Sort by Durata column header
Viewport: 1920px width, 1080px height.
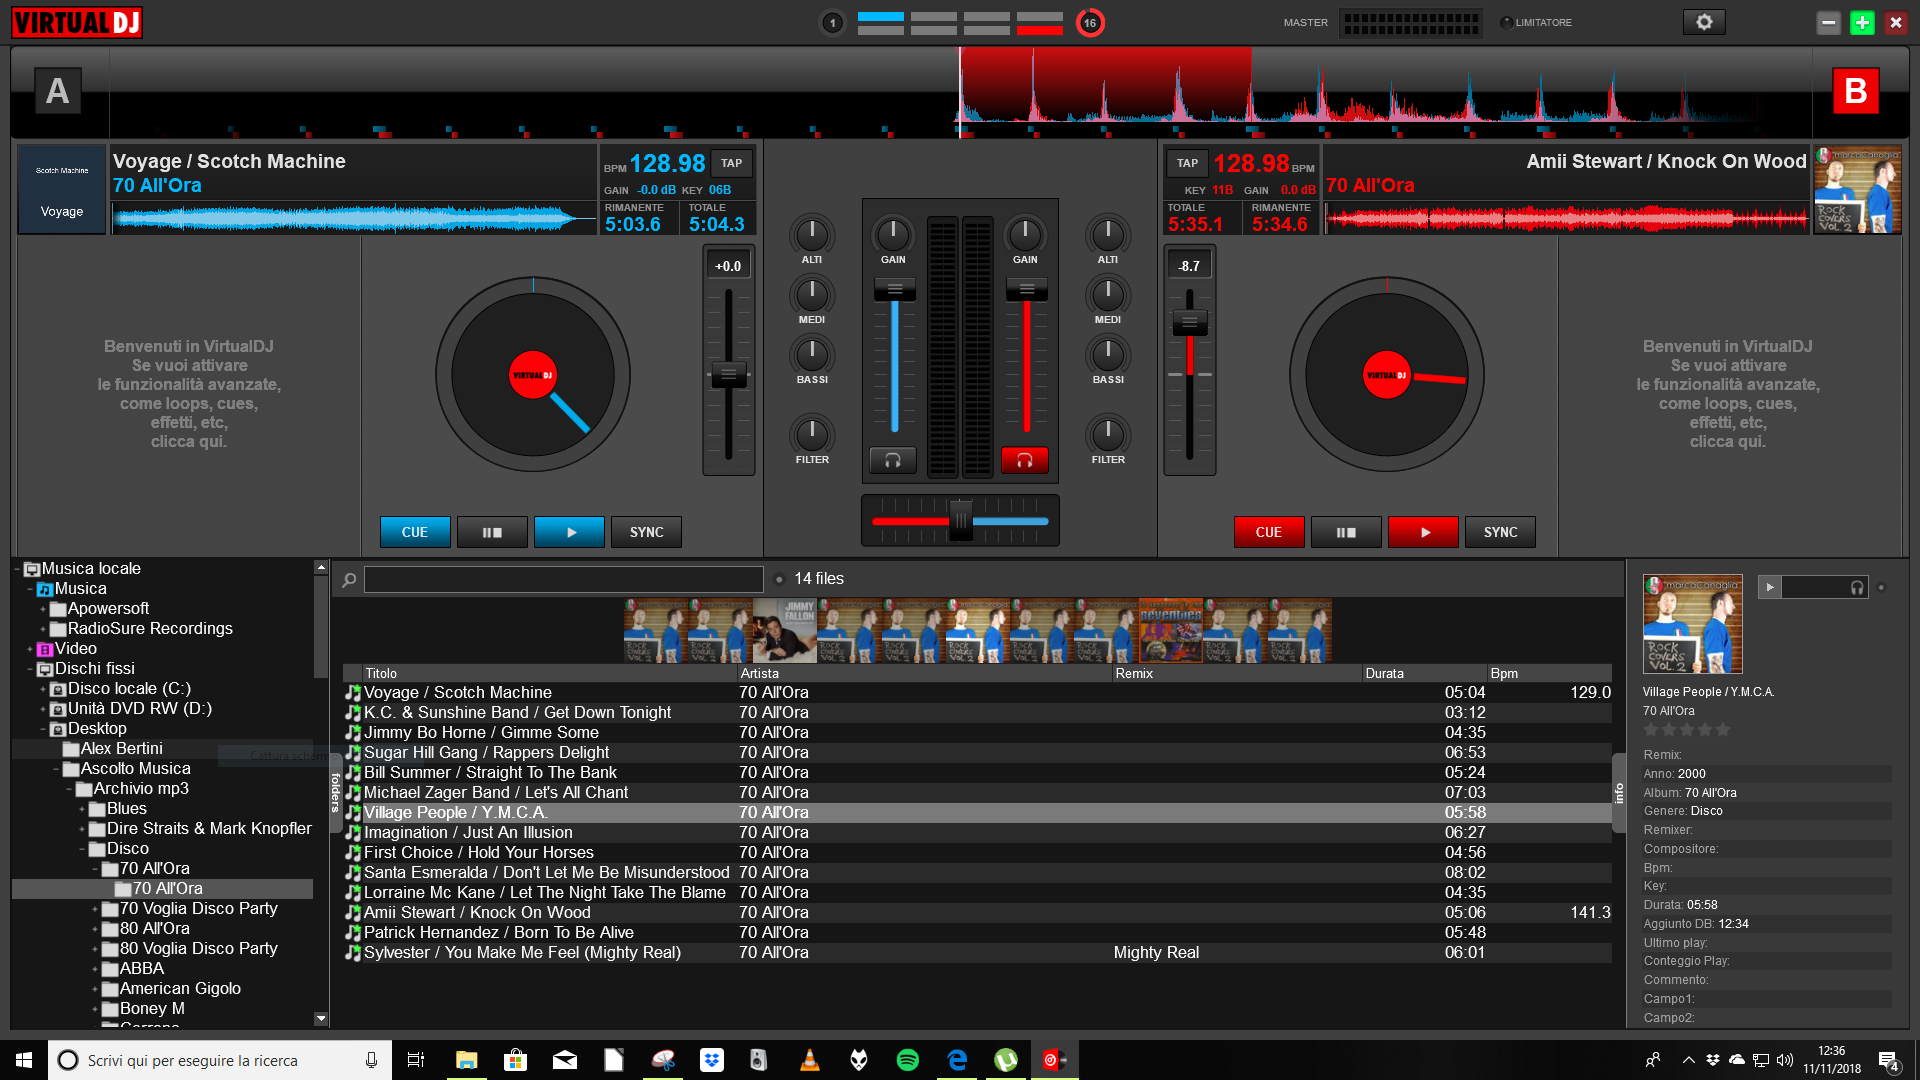(1425, 673)
